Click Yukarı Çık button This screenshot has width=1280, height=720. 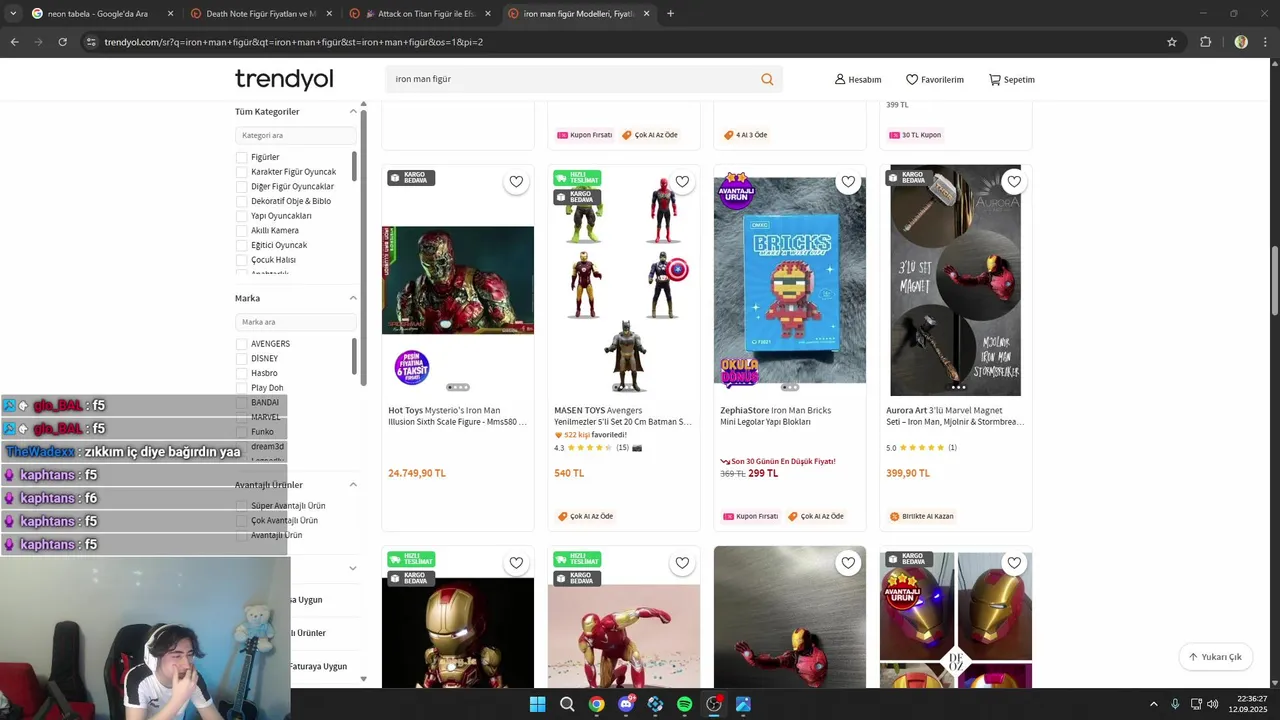1215,657
